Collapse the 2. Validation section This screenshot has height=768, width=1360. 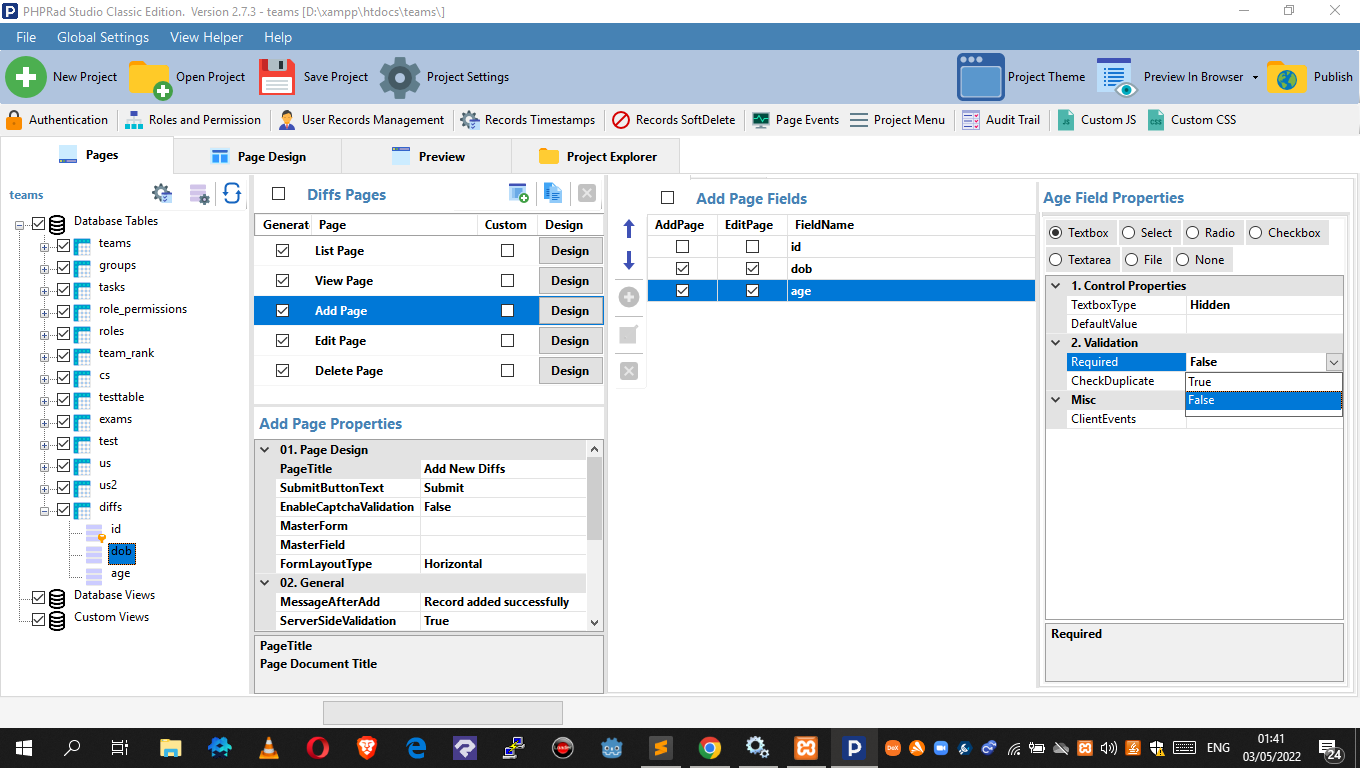pos(1055,342)
